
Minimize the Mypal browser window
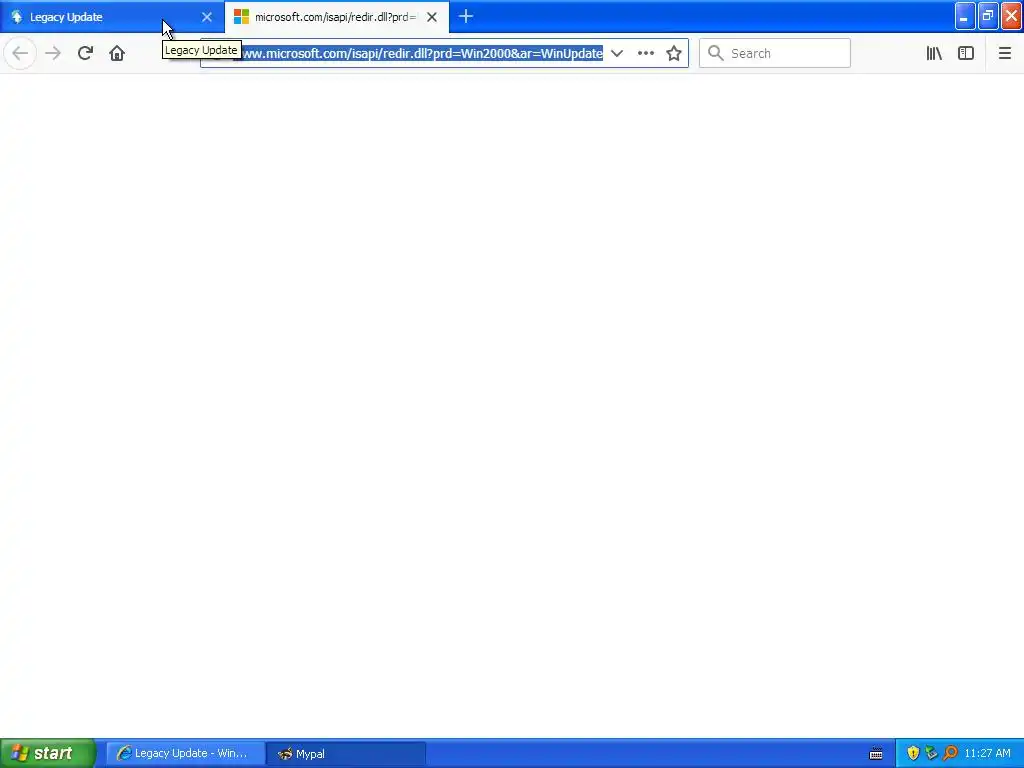click(965, 16)
